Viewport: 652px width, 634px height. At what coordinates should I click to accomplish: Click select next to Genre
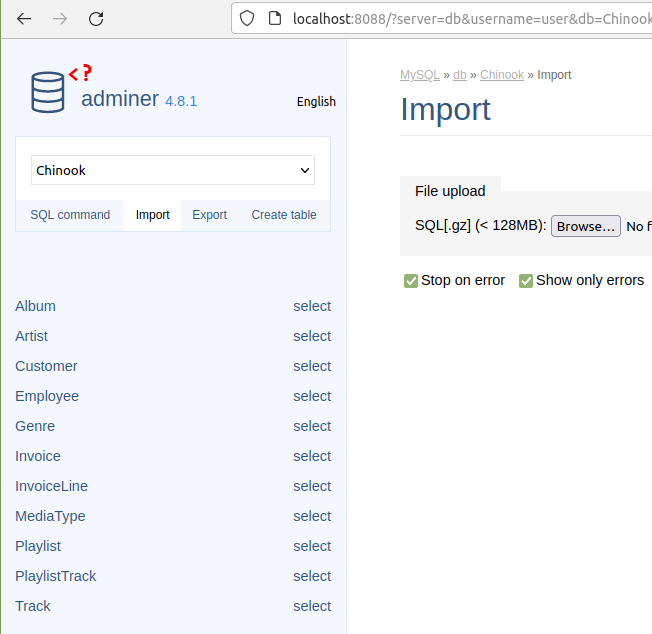pyautogui.click(x=312, y=426)
